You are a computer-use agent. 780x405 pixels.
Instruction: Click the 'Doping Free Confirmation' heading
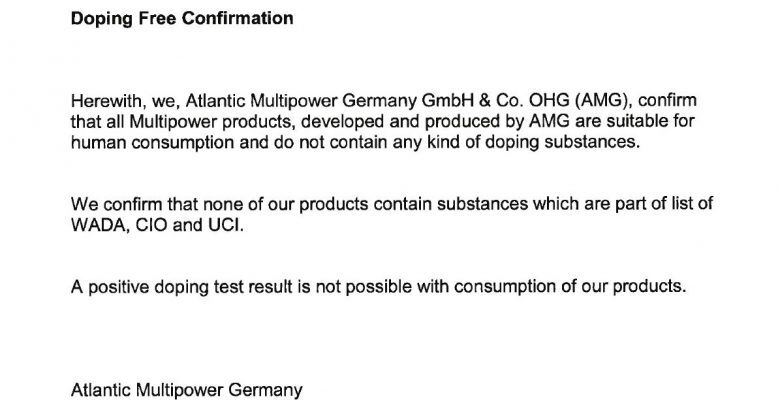click(182, 19)
